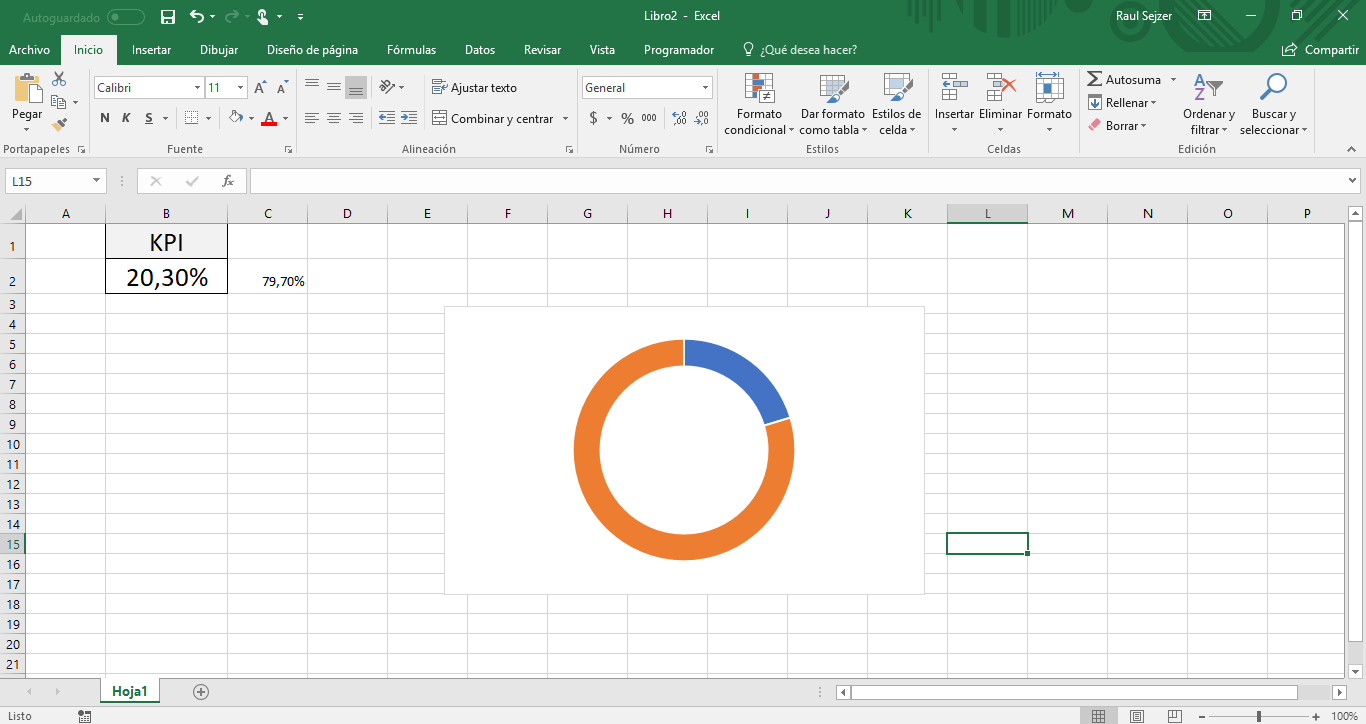The width and height of the screenshot is (1366, 724).
Task: Click the zoom slider handle
Action: (x=1258, y=716)
